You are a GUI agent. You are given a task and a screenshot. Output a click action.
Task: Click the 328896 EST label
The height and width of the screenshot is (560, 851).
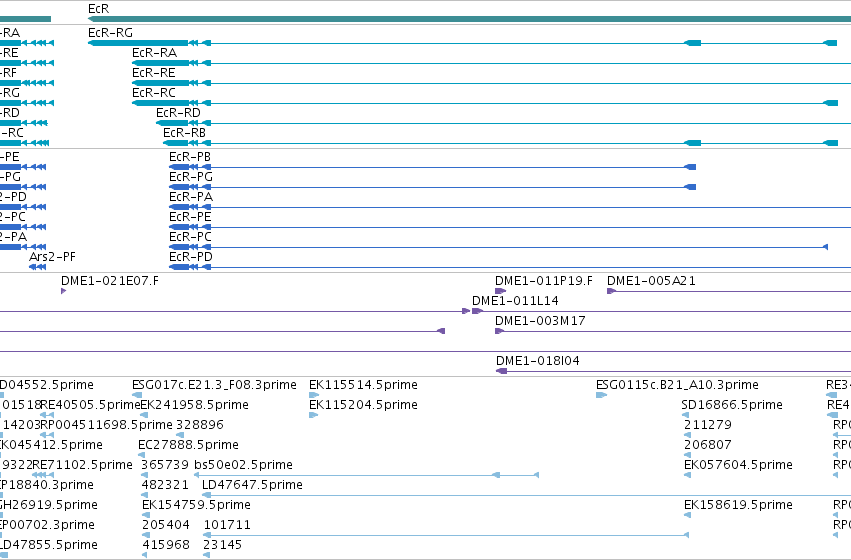pos(200,425)
